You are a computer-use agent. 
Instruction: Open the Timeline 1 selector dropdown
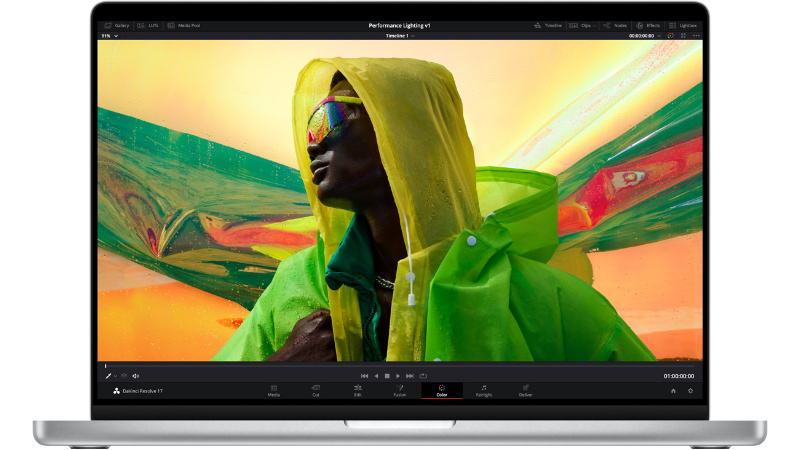tap(399, 36)
